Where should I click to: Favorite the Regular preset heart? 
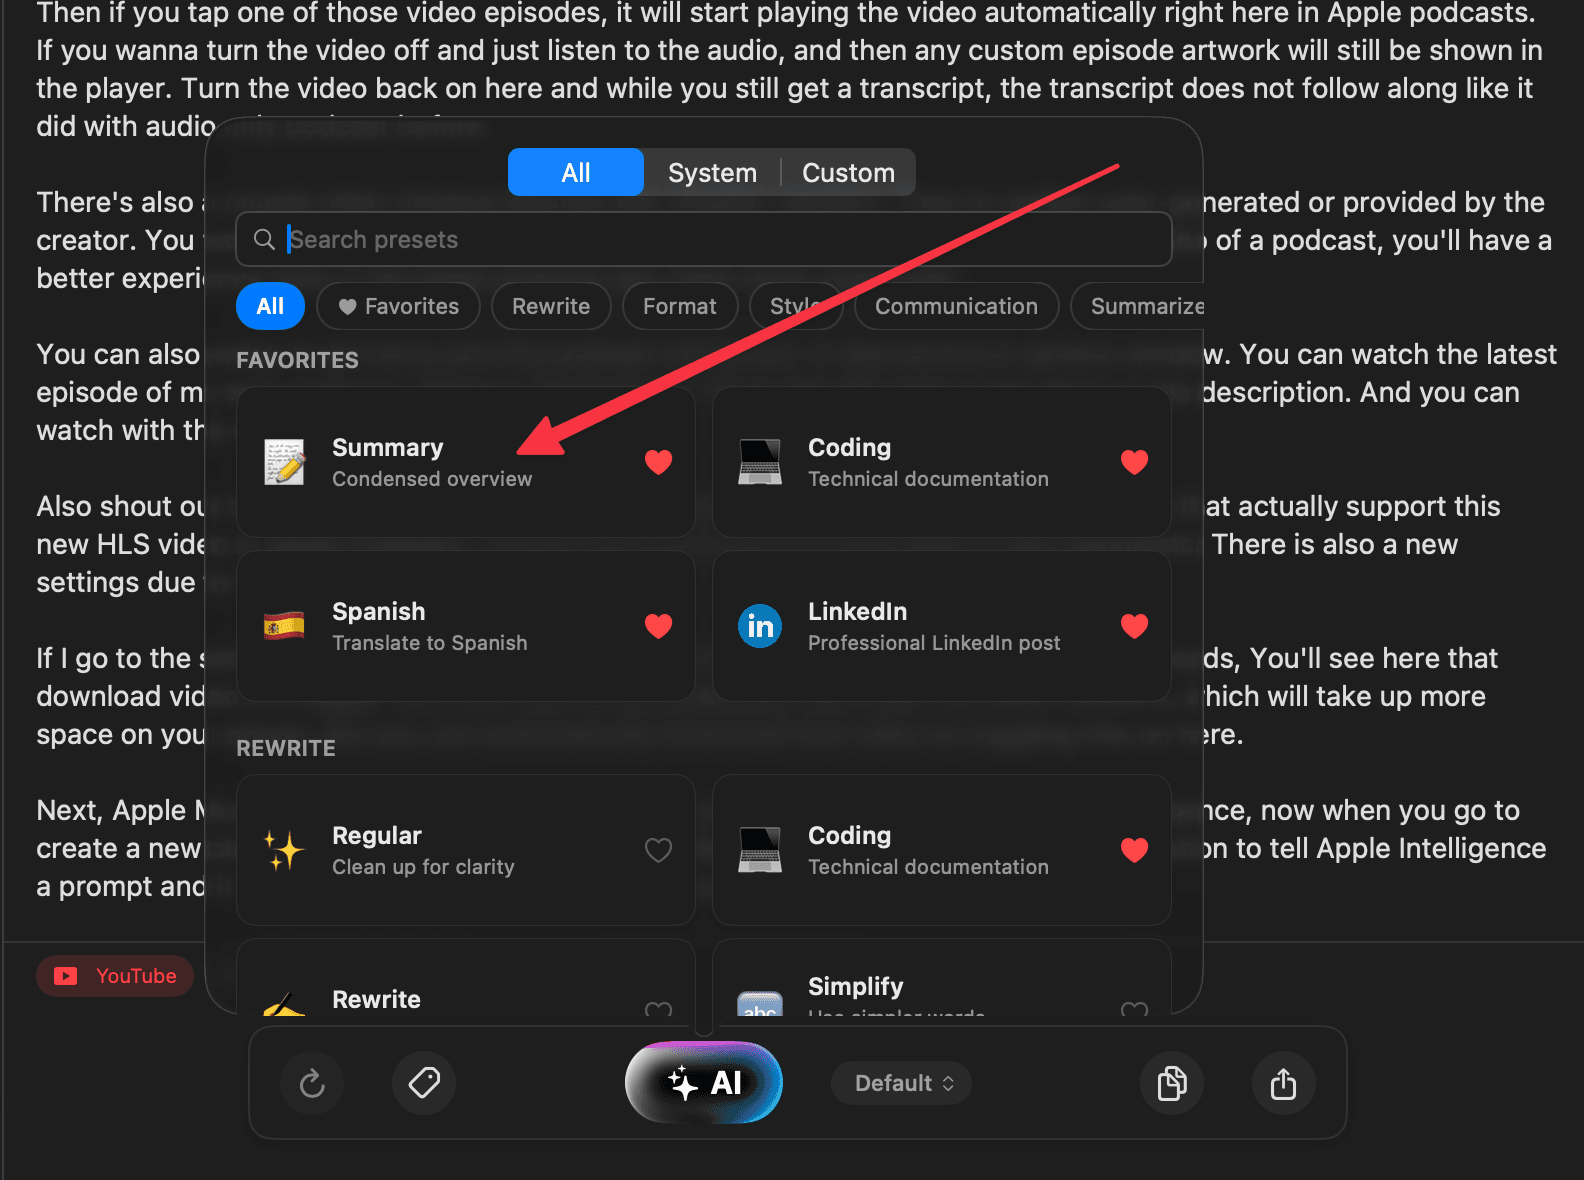tap(658, 850)
